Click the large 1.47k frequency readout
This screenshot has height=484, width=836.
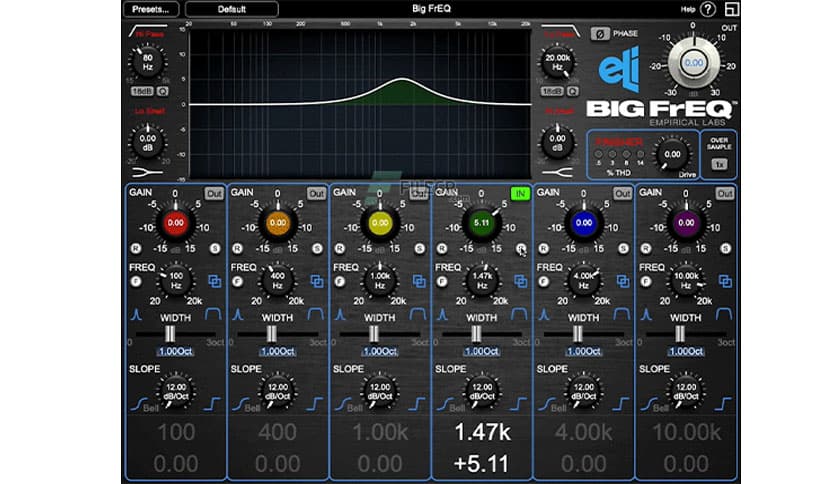(483, 432)
